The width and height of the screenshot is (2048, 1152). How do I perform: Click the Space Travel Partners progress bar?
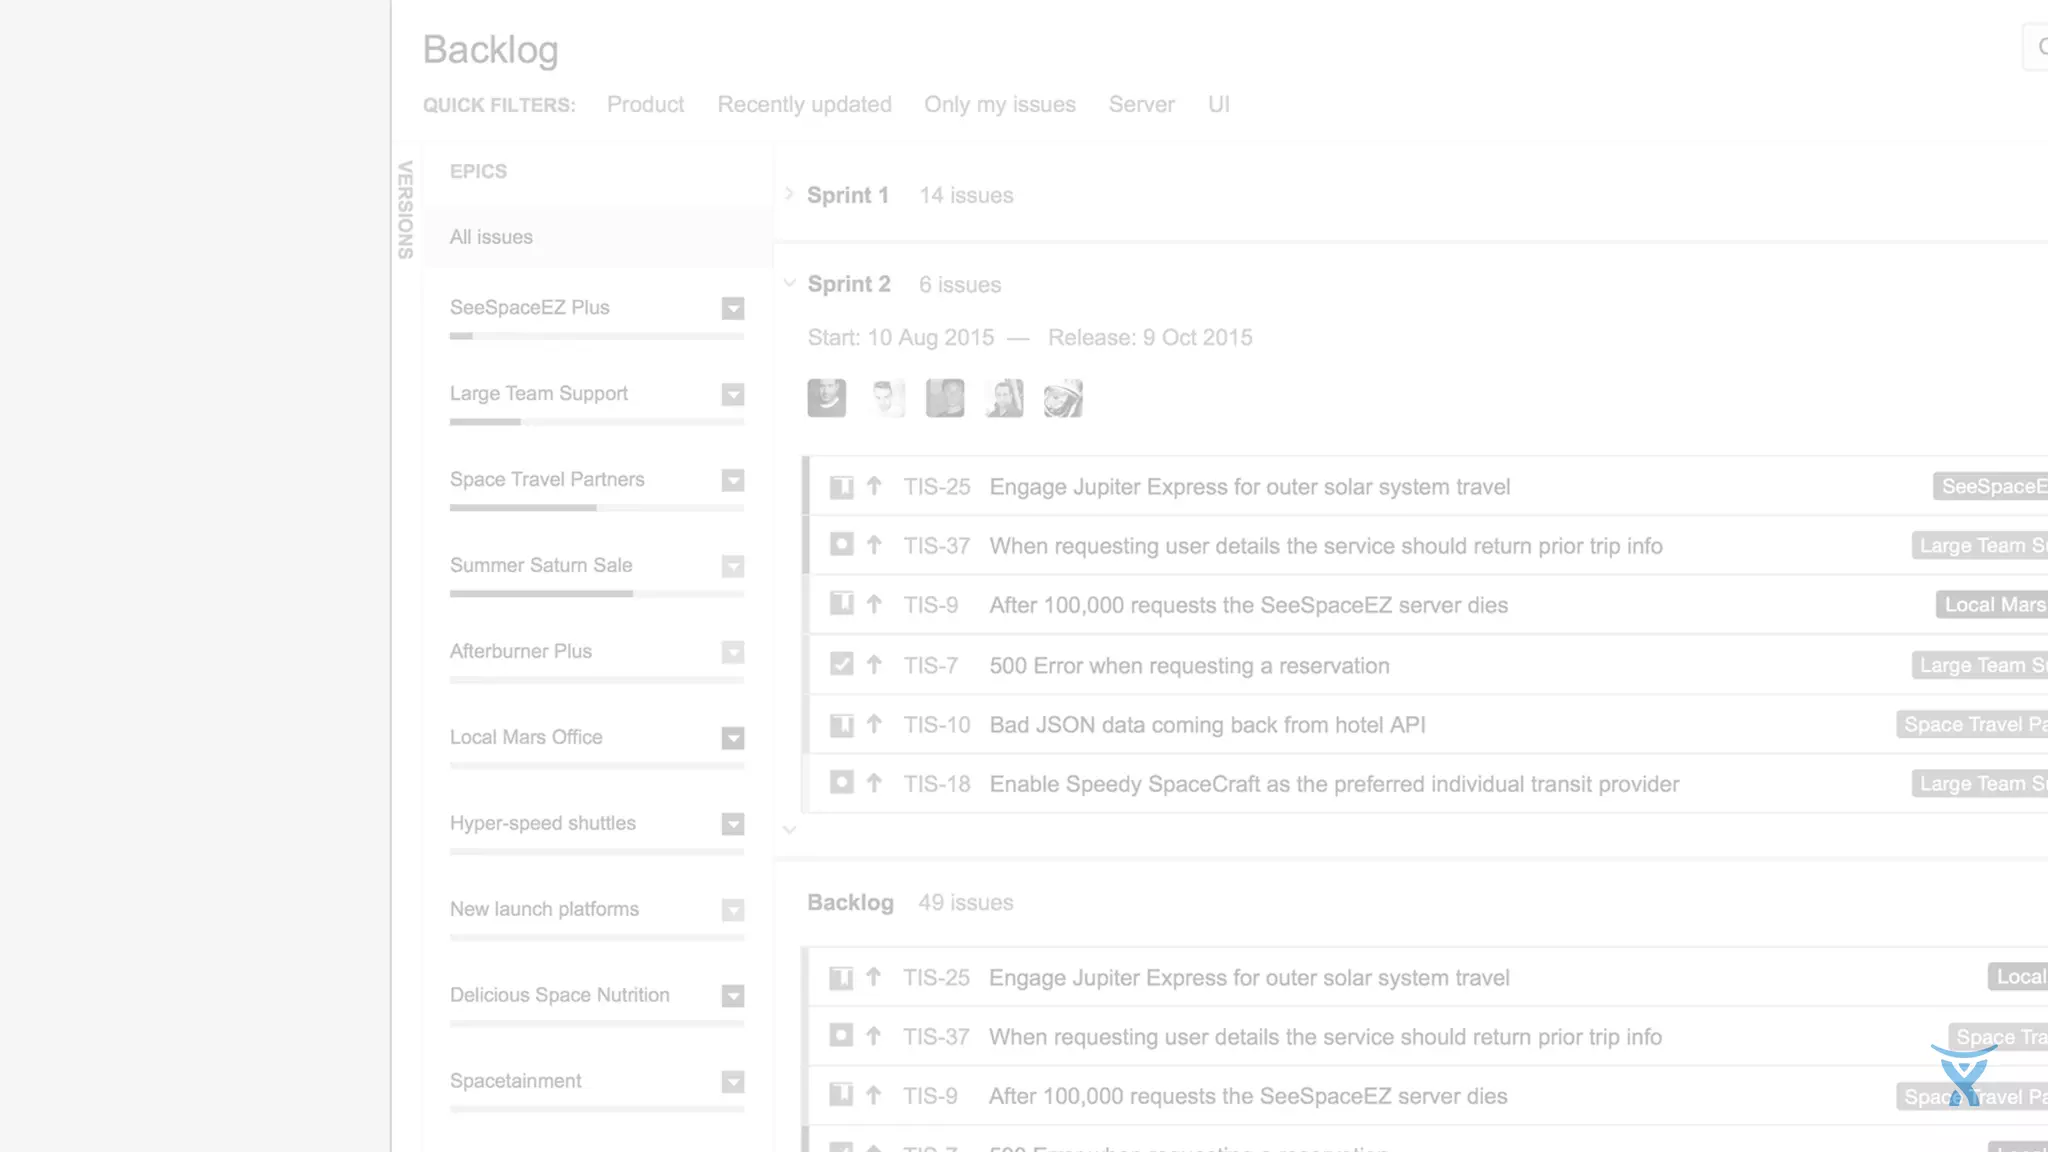pyautogui.click(x=596, y=508)
